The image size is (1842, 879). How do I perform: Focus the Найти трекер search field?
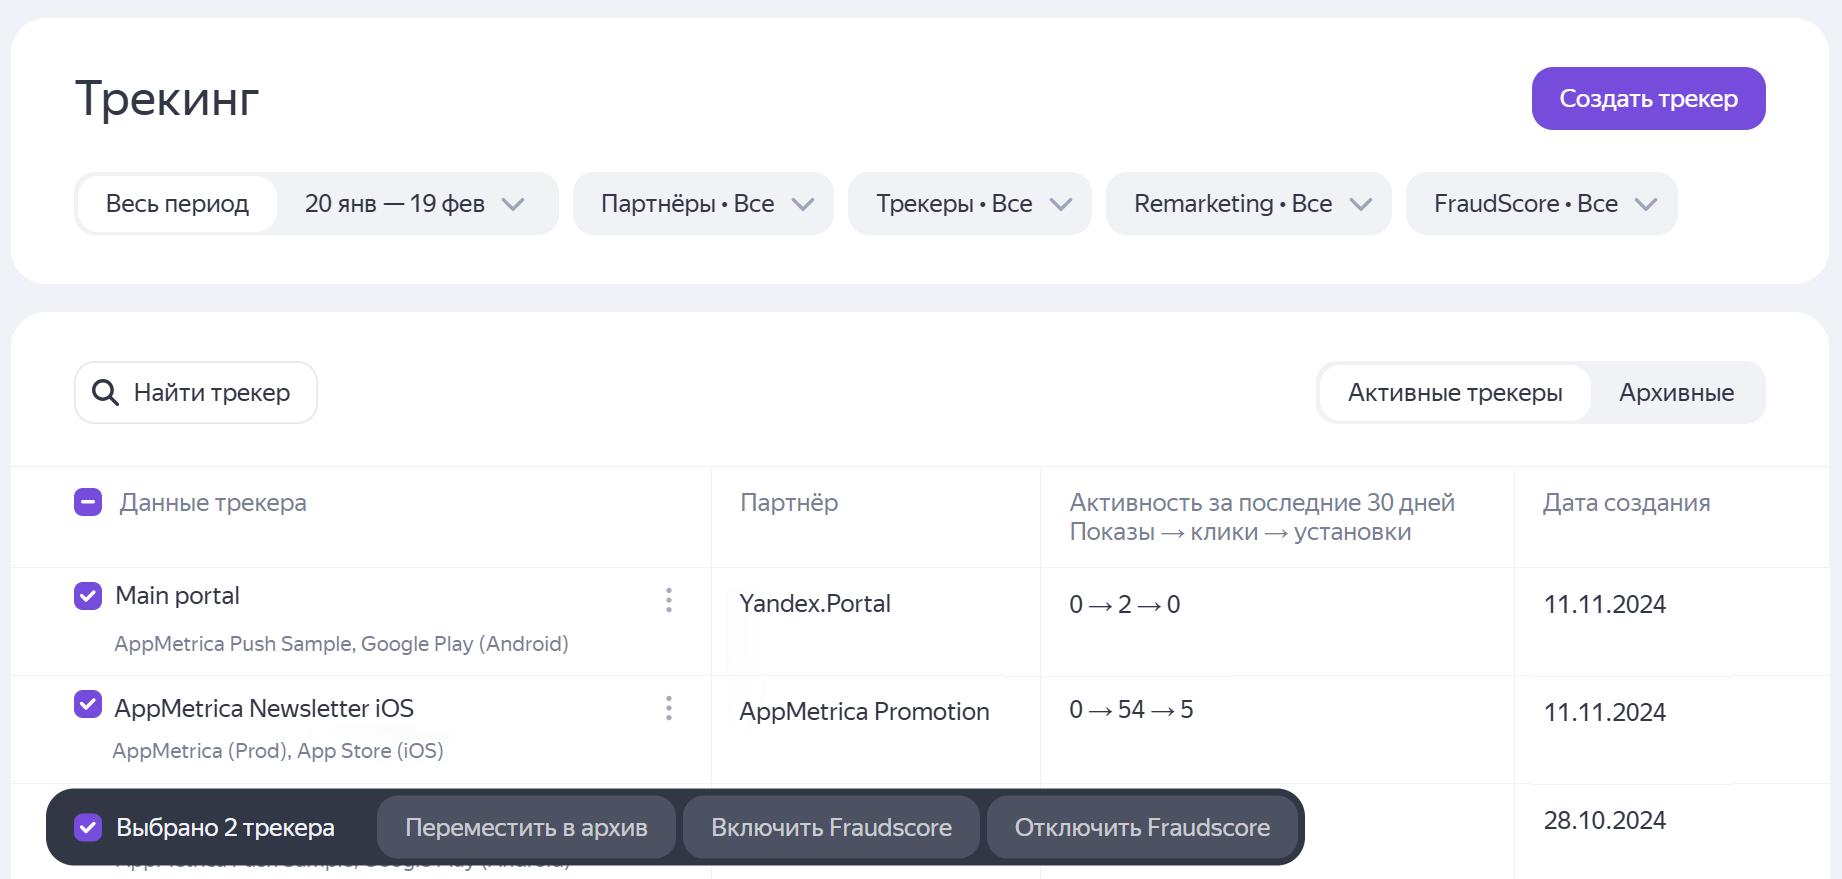212,393
